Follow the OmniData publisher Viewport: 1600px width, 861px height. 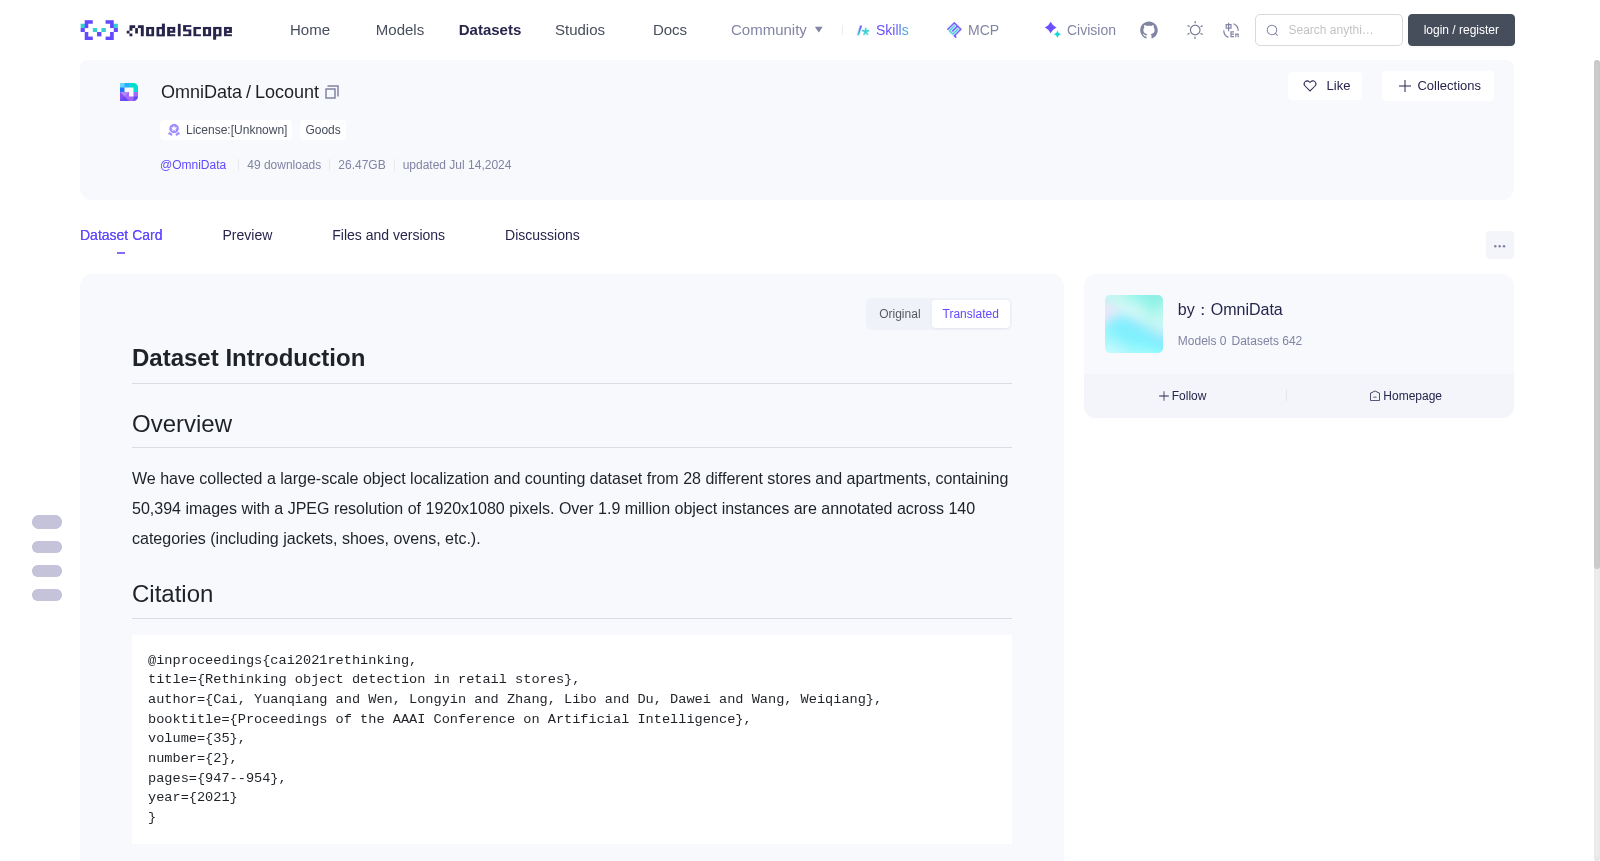(1183, 396)
